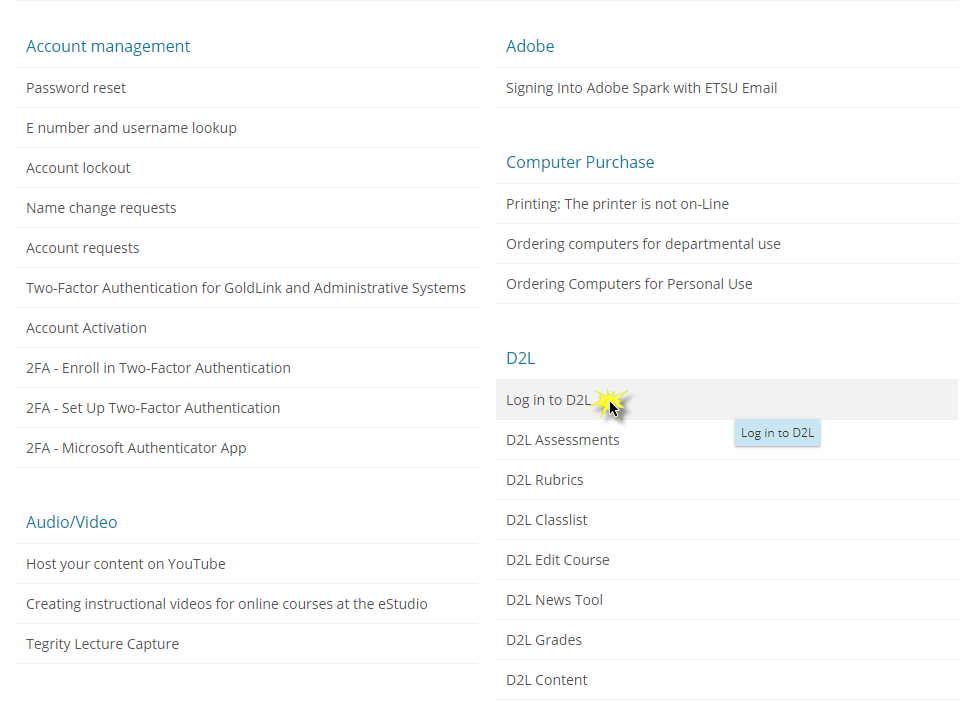971x701 pixels.
Task: Open Signing Into Adobe Spark article
Action: pyautogui.click(x=641, y=88)
